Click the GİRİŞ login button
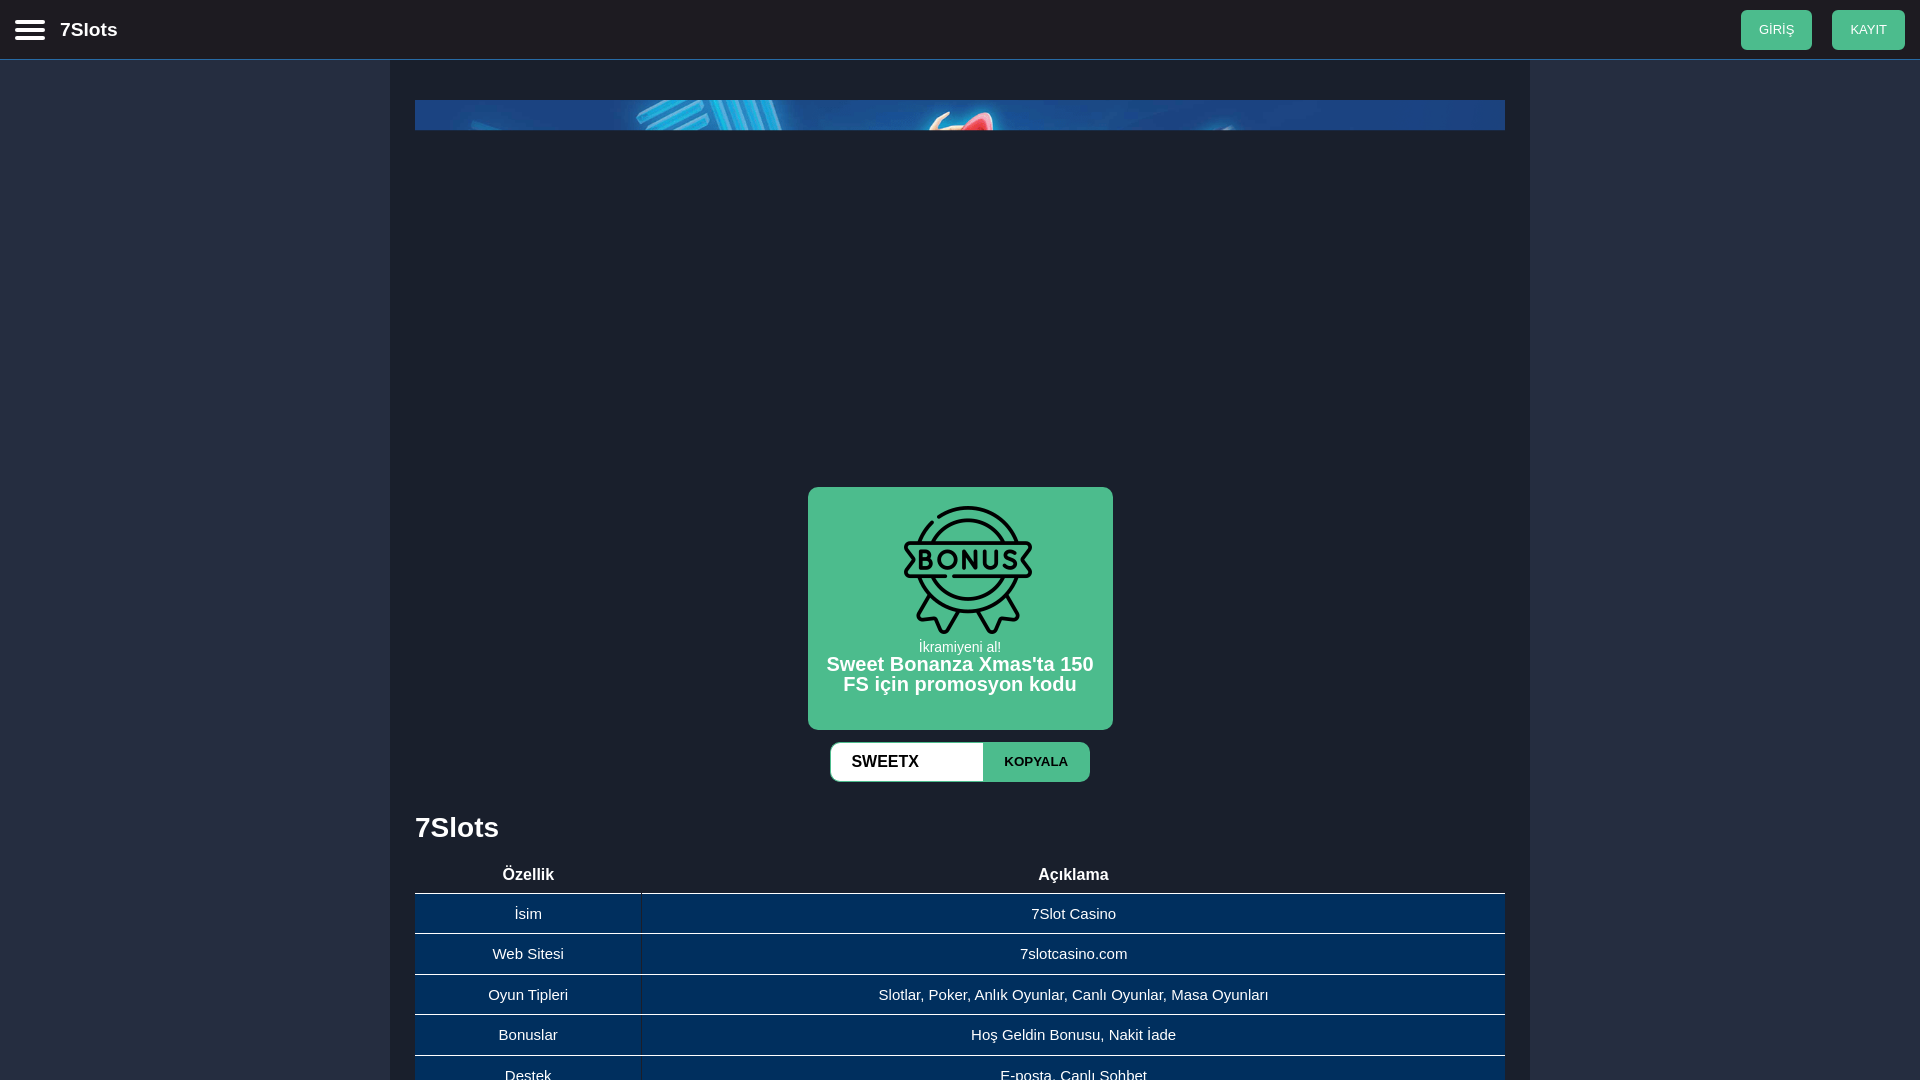 point(1776,30)
